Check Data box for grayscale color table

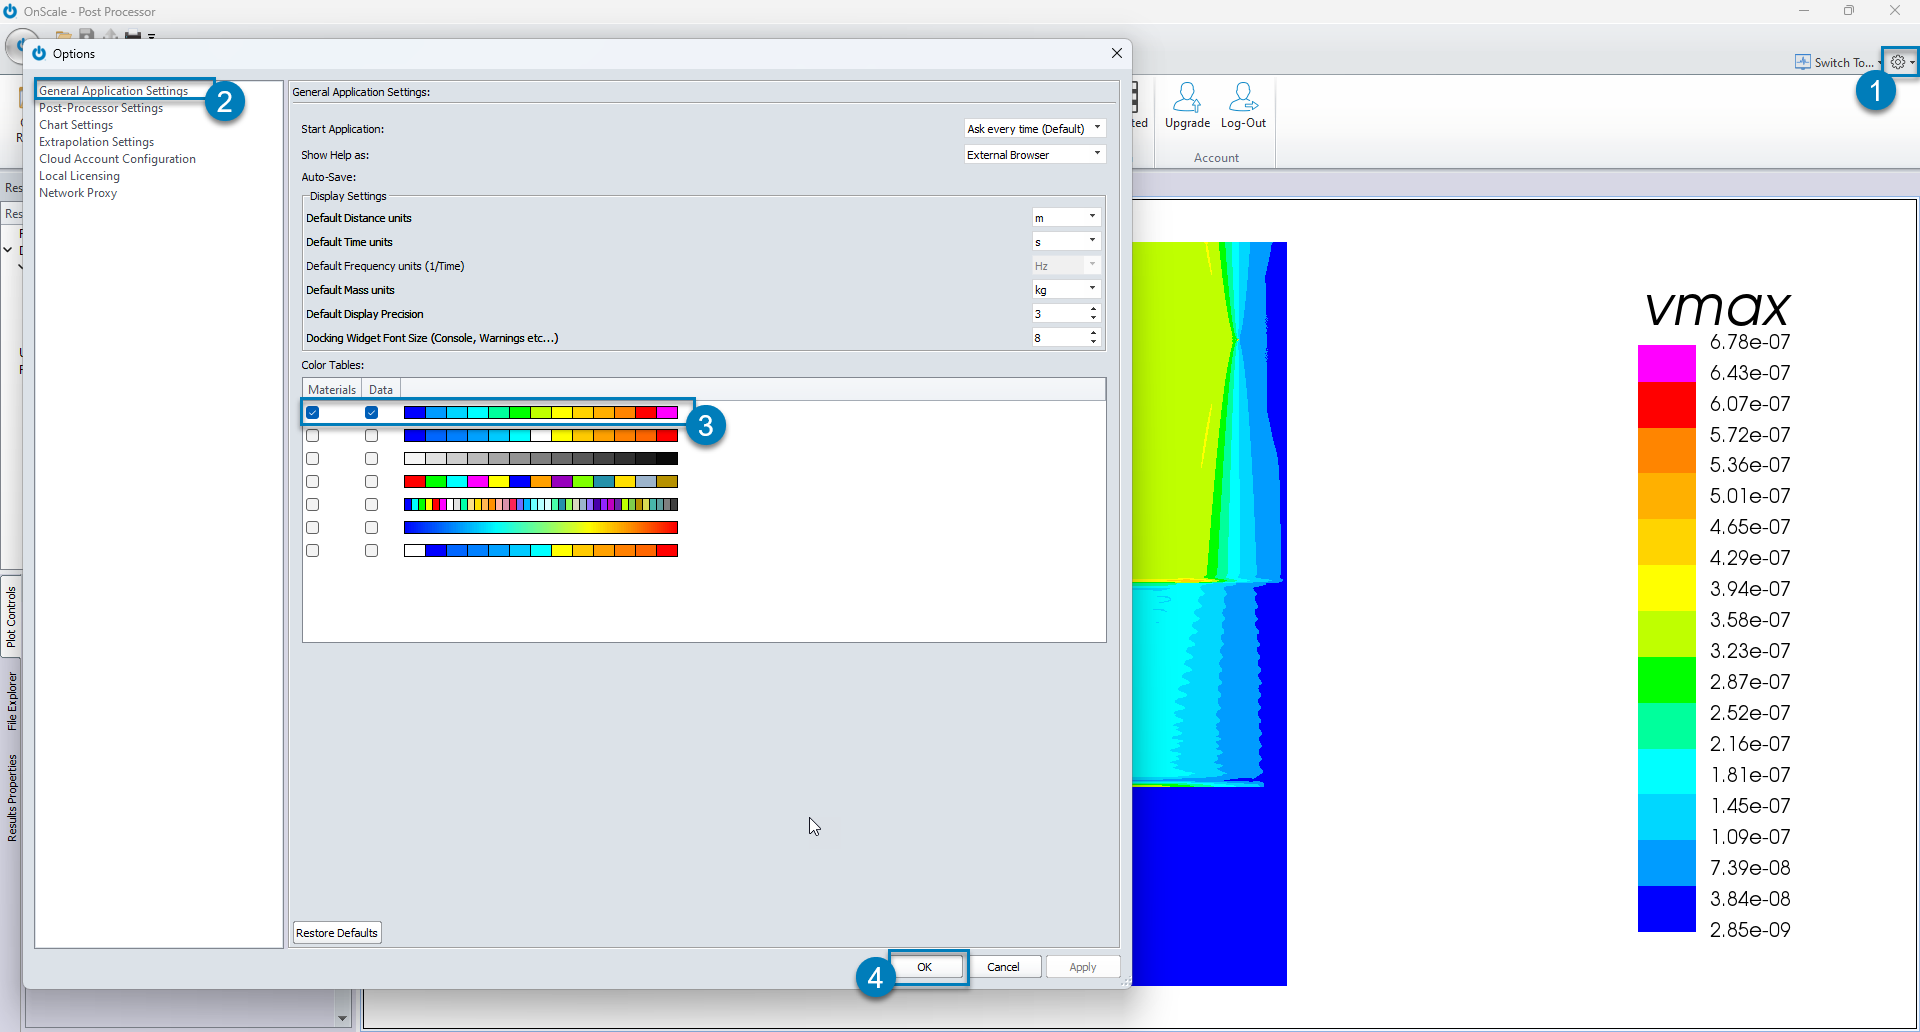tap(372, 458)
